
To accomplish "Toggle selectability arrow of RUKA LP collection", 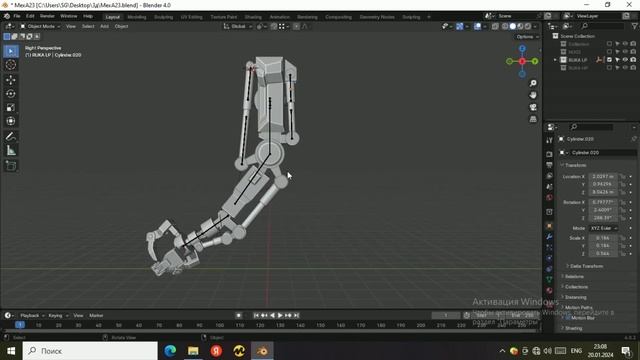I will point(617,60).
